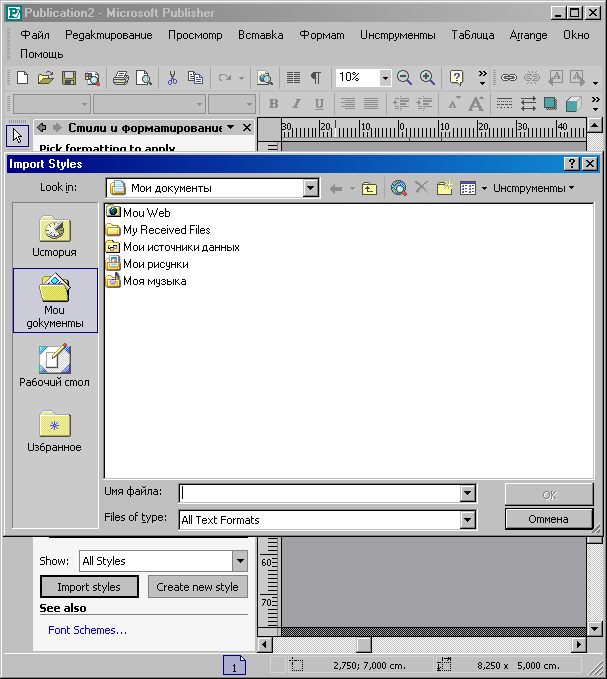This screenshot has width=607, height=679.
Task: Toggle the special characters (¶) display
Action: coord(316,78)
